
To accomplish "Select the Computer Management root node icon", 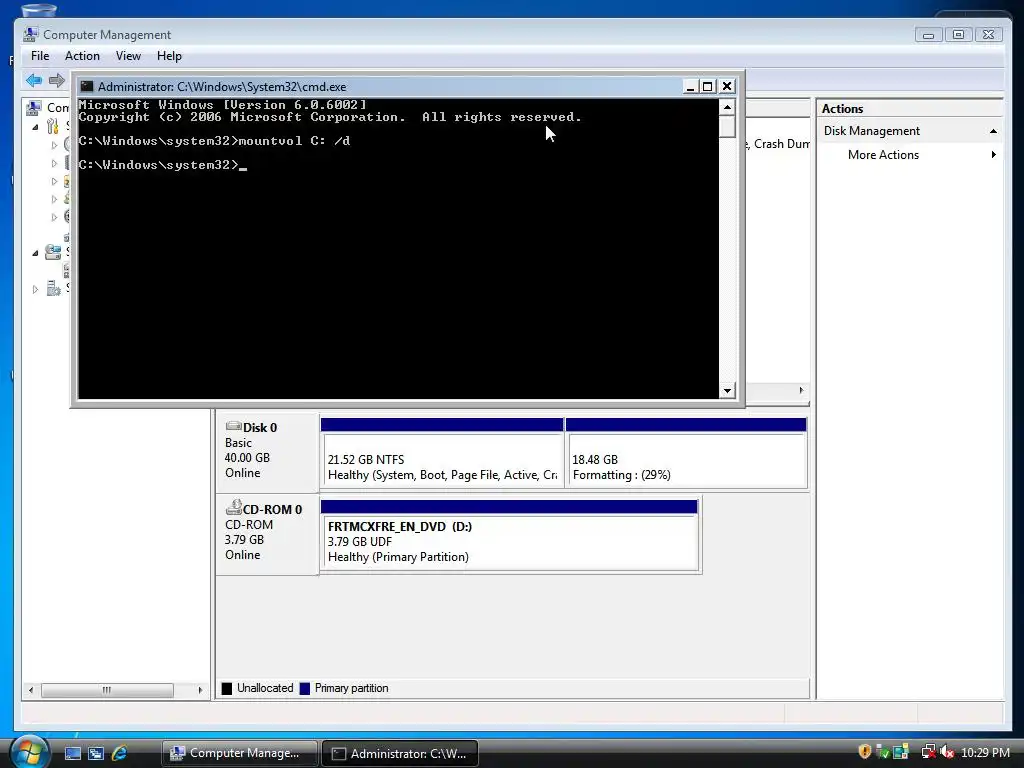I will (33, 107).
